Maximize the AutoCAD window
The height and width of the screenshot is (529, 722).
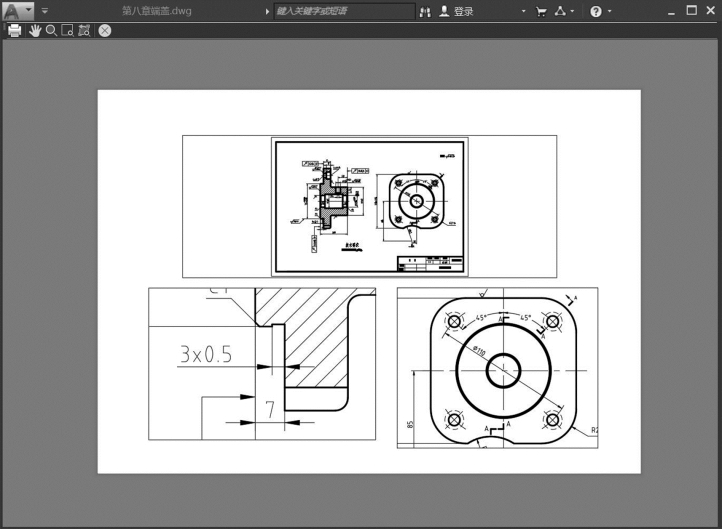(691, 11)
